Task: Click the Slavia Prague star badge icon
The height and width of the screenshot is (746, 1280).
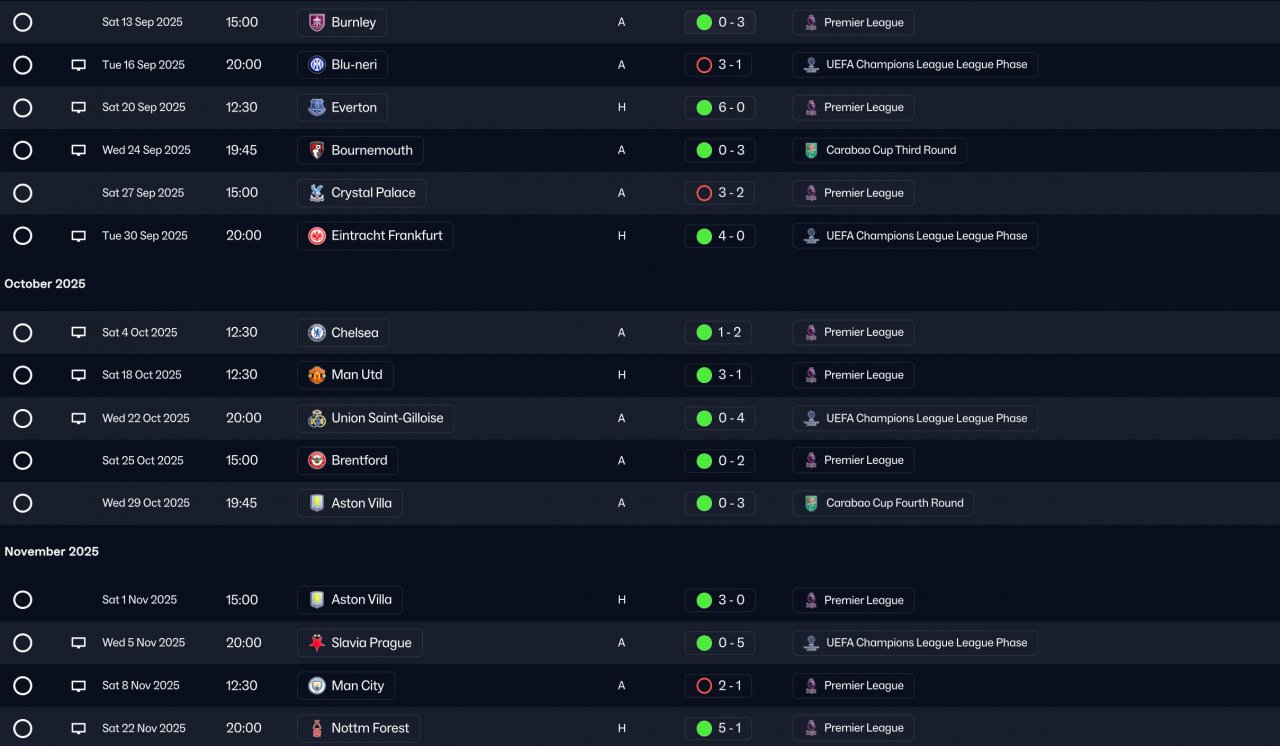Action: click(317, 643)
